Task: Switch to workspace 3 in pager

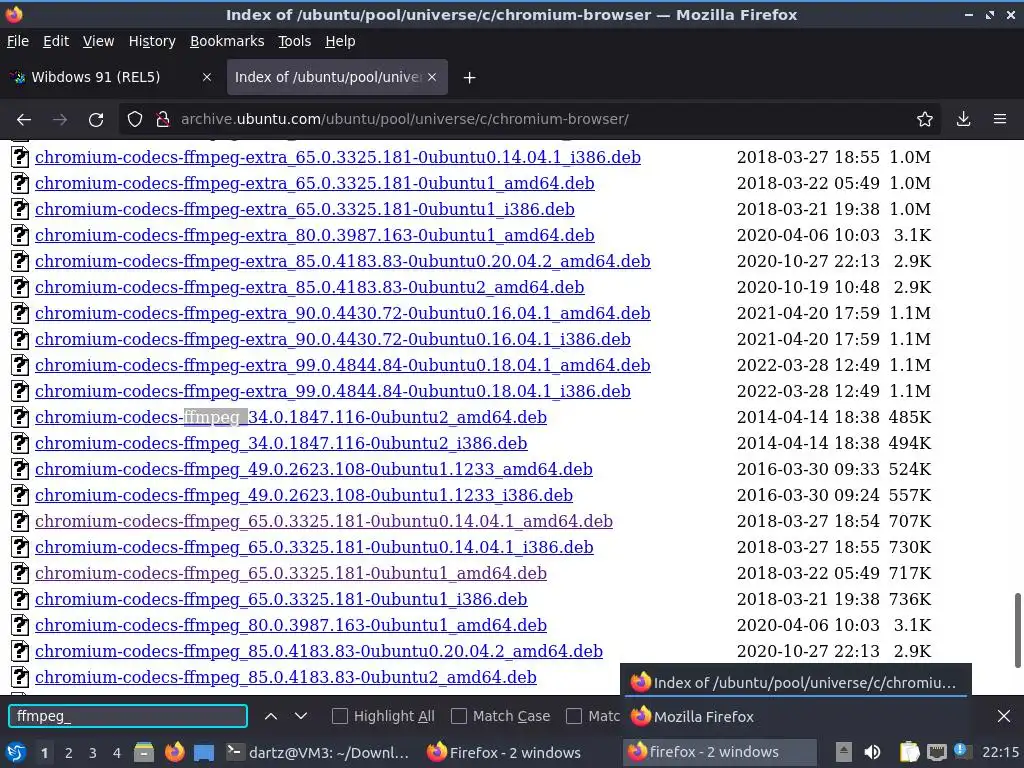Action: (92, 753)
